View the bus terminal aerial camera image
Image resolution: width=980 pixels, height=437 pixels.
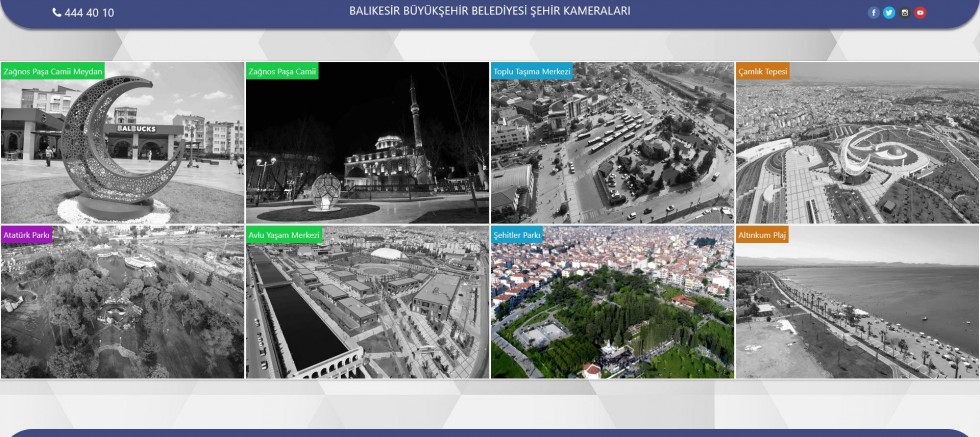click(612, 150)
